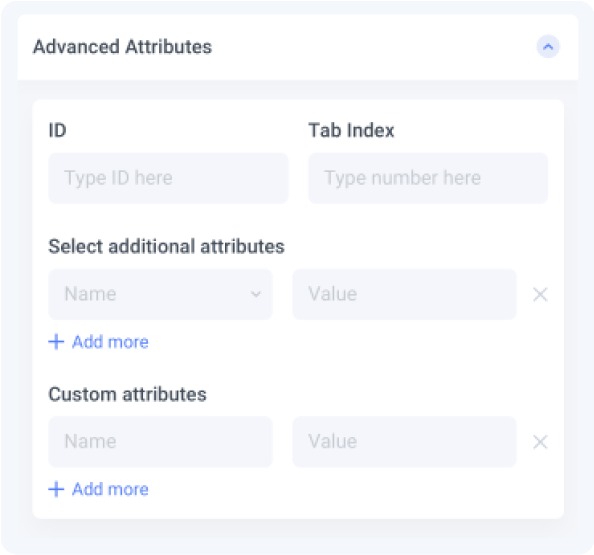This screenshot has width=594, height=555.
Task: Focus the Custom attributes Name field
Action: (160, 441)
